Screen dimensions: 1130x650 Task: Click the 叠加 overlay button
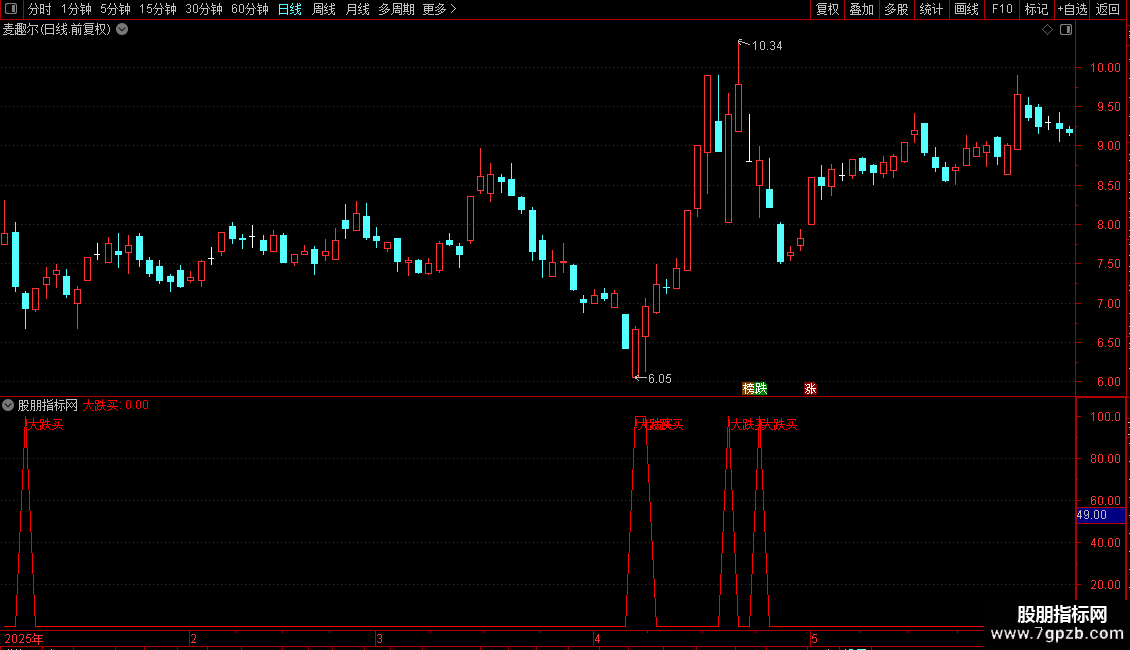pyautogui.click(x=861, y=9)
